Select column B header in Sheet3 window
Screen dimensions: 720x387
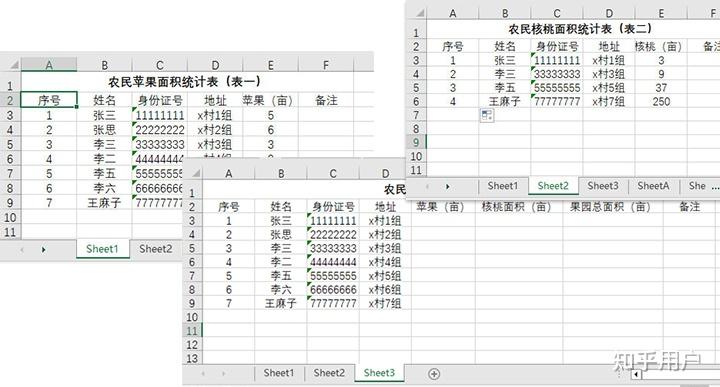(281, 174)
